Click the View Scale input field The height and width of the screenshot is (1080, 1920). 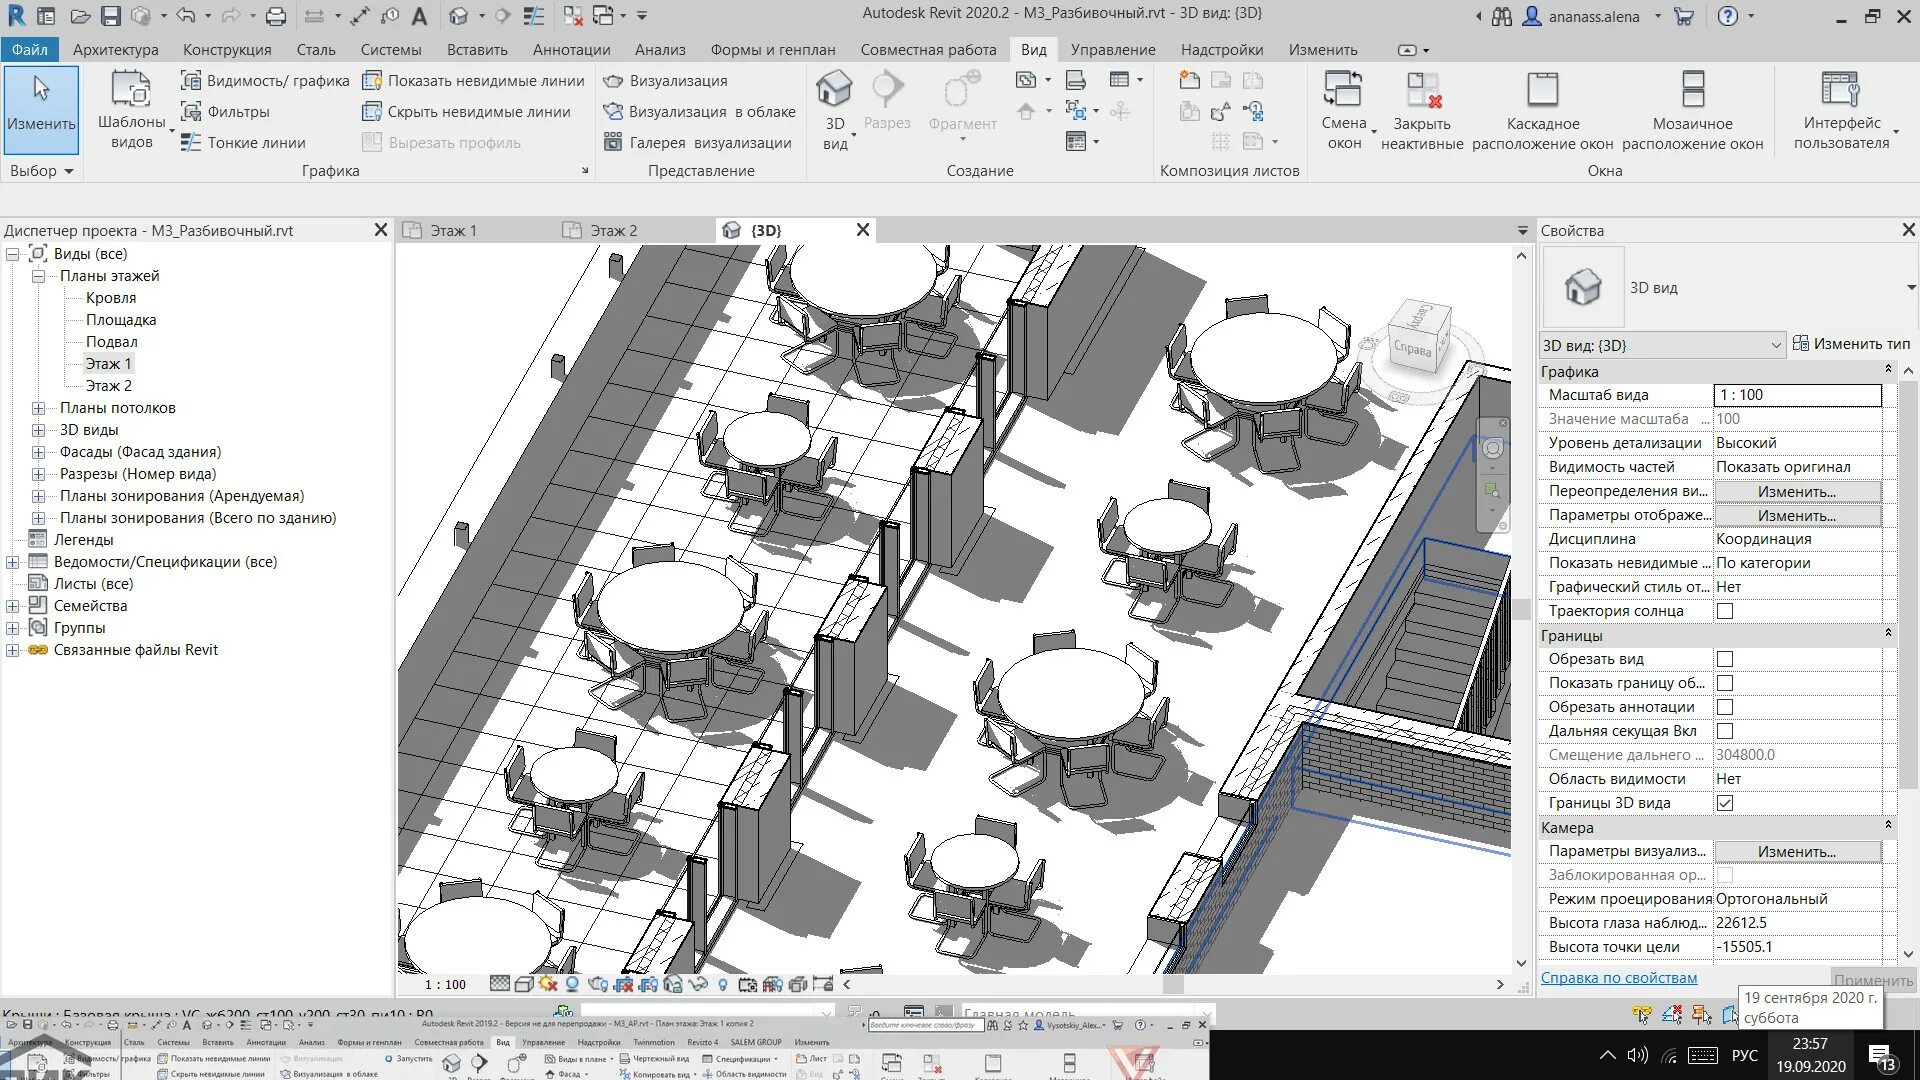(x=1797, y=395)
